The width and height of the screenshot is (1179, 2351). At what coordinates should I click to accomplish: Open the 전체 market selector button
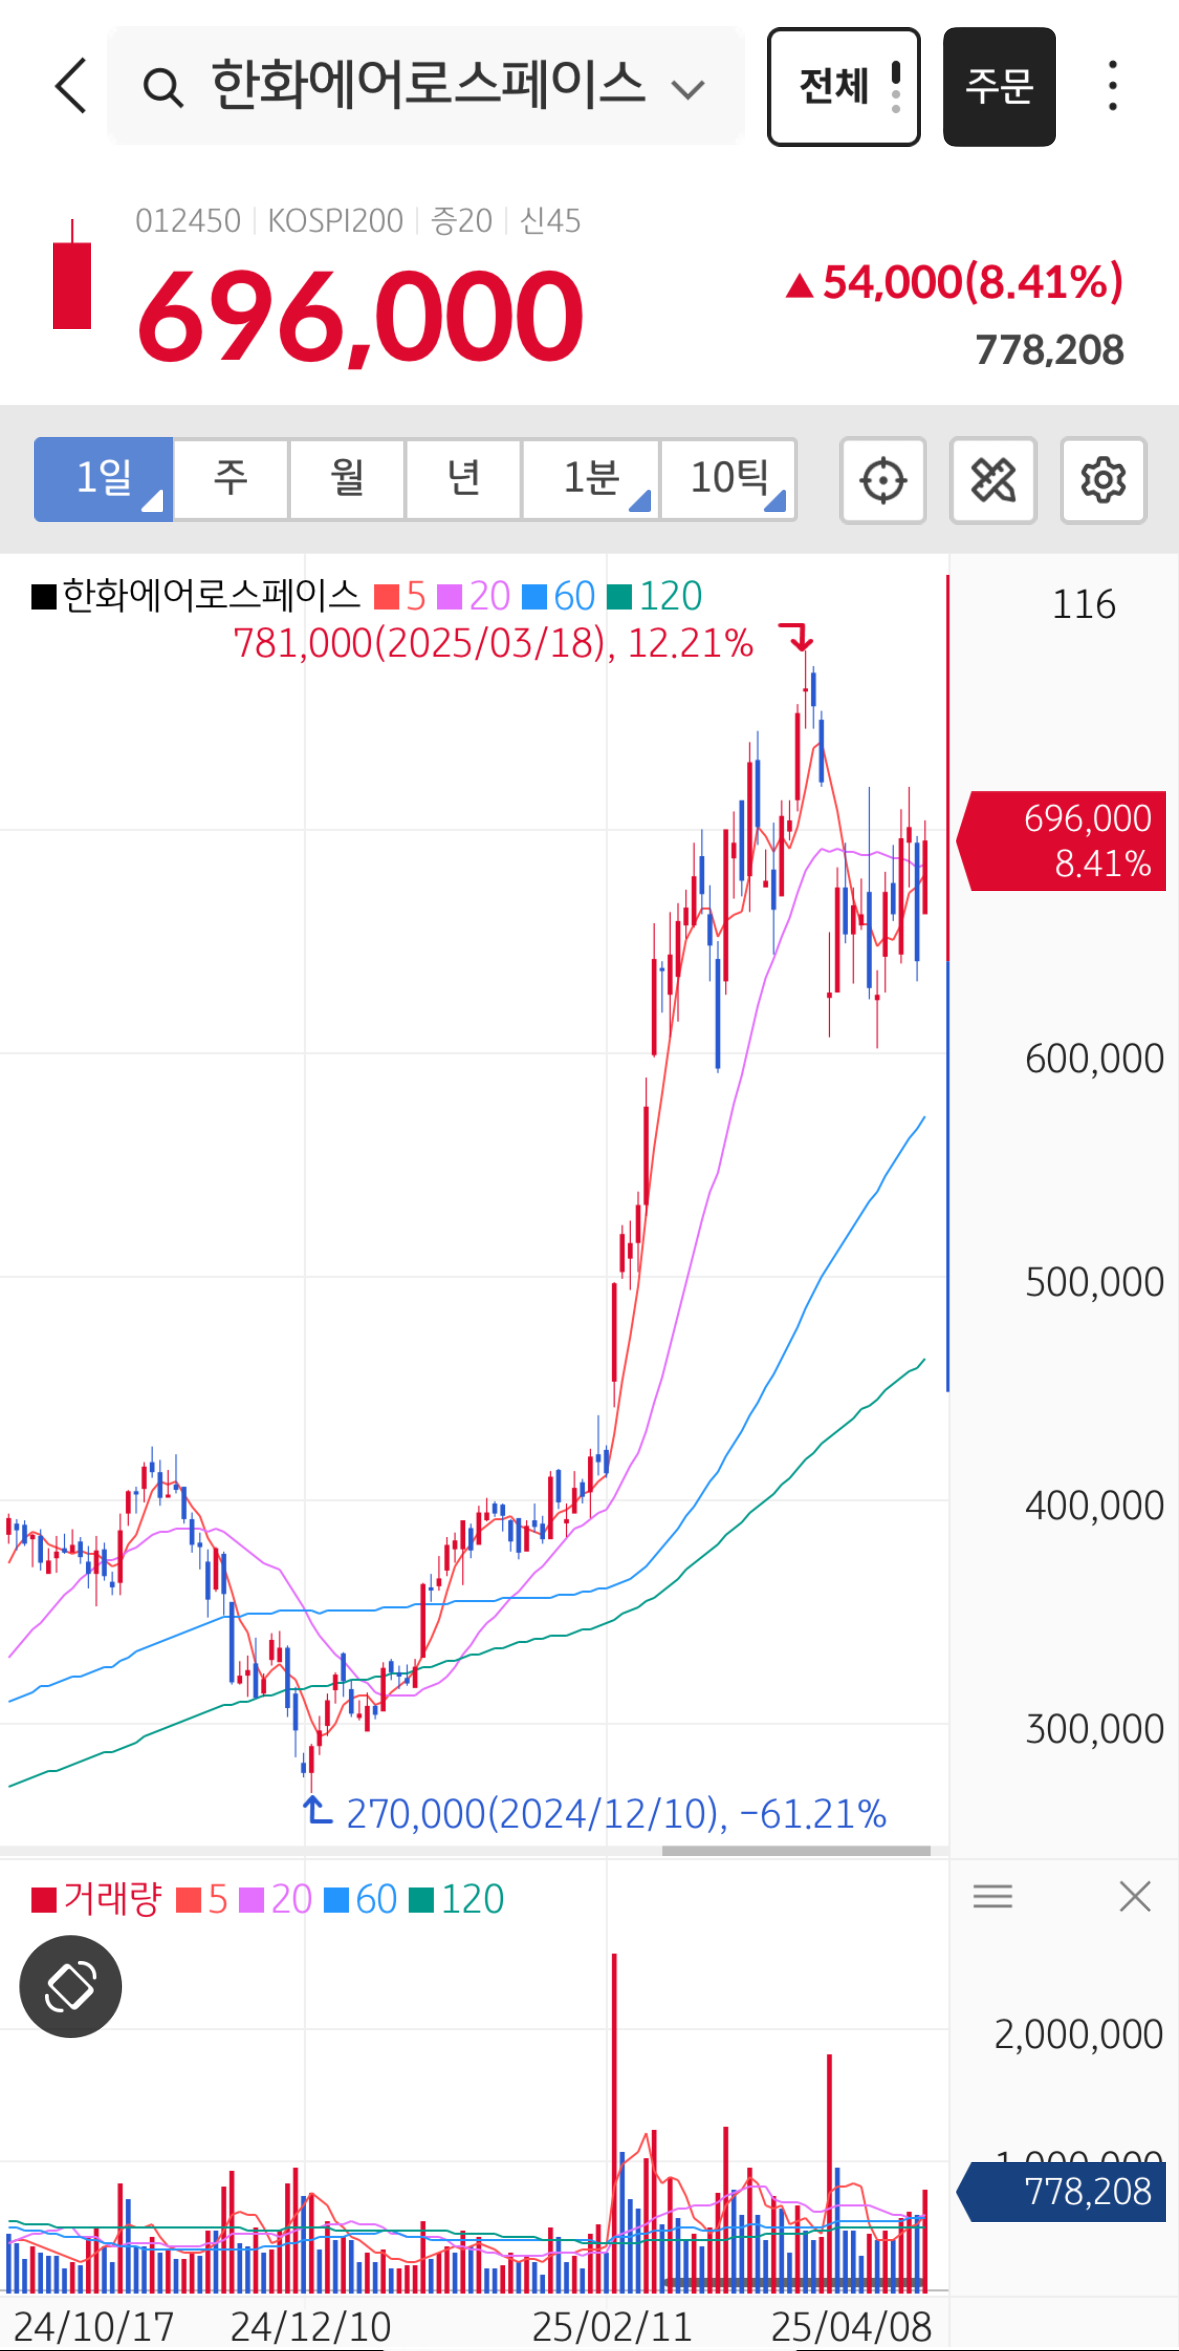(x=843, y=87)
